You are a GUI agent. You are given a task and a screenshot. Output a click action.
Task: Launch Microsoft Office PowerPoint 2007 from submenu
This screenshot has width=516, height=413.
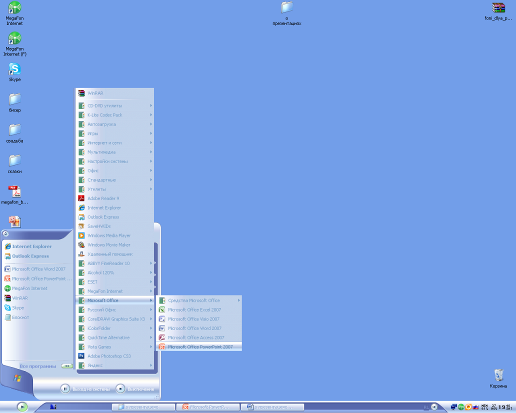click(x=199, y=347)
